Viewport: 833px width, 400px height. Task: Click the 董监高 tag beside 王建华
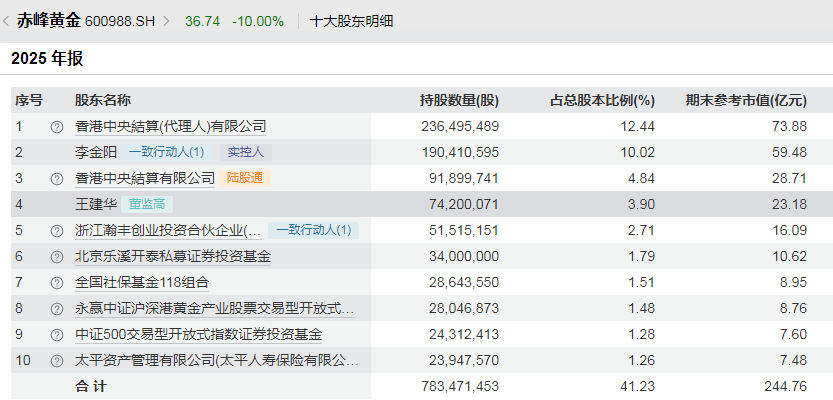[149, 204]
